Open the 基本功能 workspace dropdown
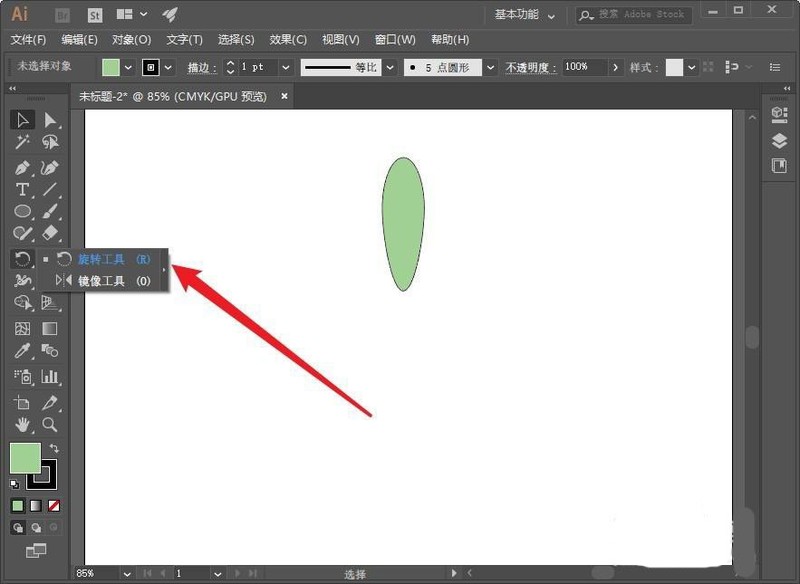 [524, 15]
